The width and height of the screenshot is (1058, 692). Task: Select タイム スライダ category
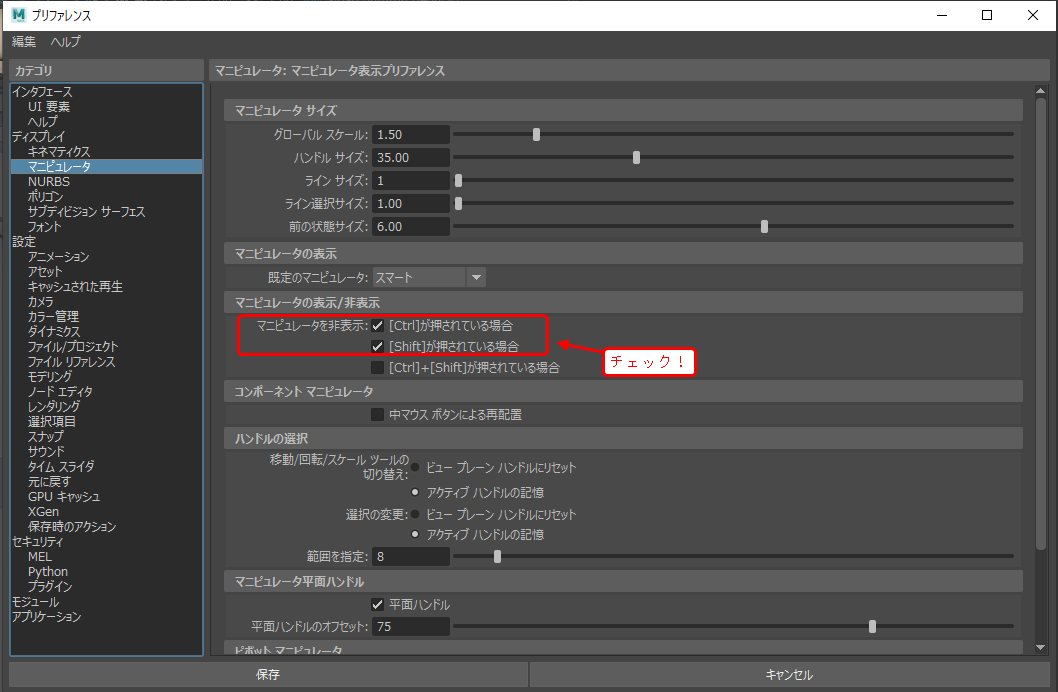tap(61, 466)
